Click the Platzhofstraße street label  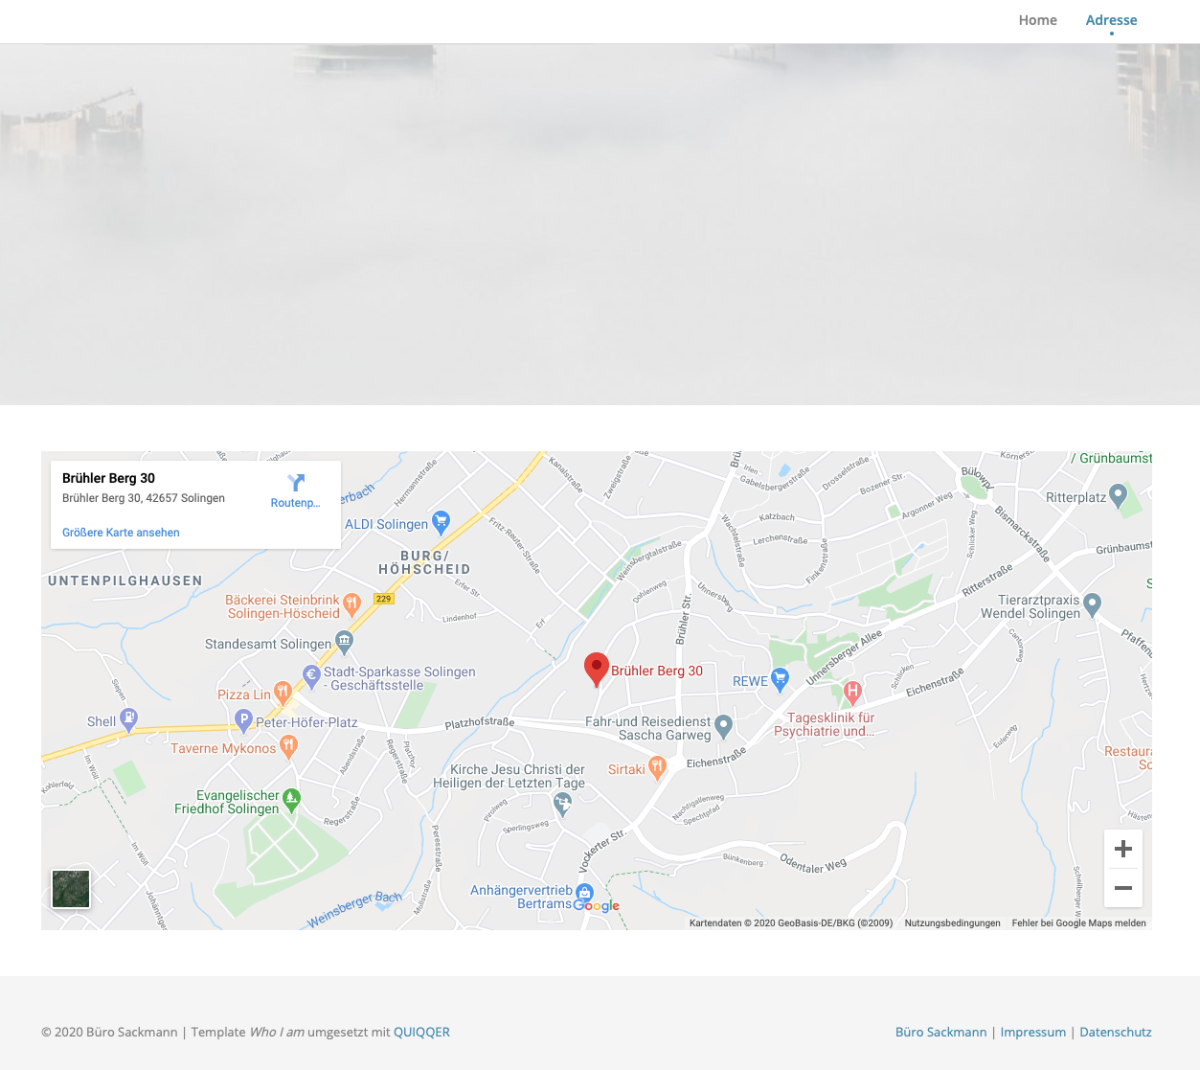coord(480,722)
